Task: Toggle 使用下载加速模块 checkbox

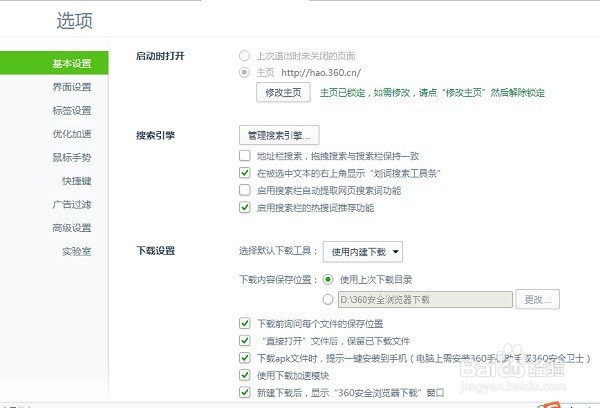Action: (245, 375)
